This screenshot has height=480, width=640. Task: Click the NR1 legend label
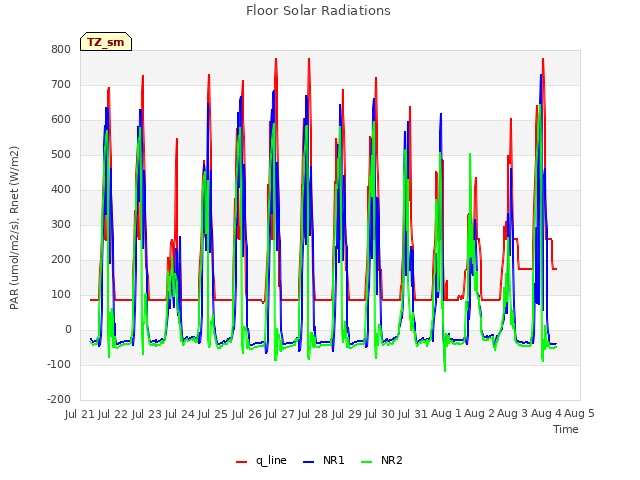(333, 460)
